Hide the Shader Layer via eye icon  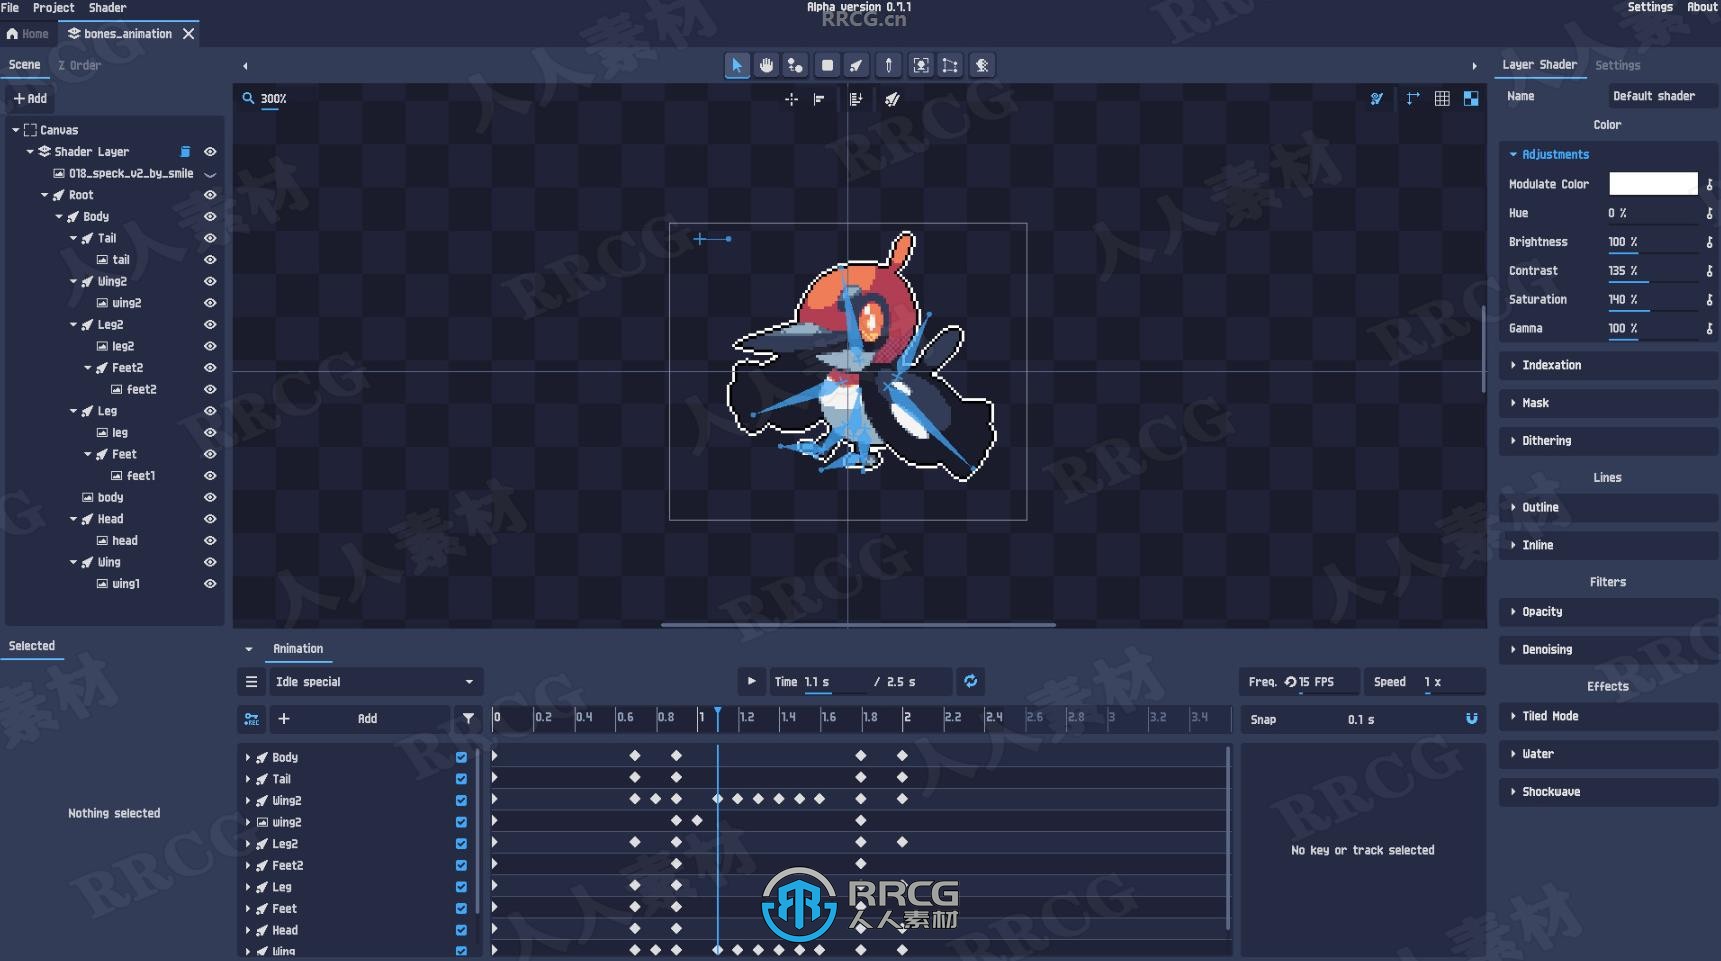tap(210, 152)
